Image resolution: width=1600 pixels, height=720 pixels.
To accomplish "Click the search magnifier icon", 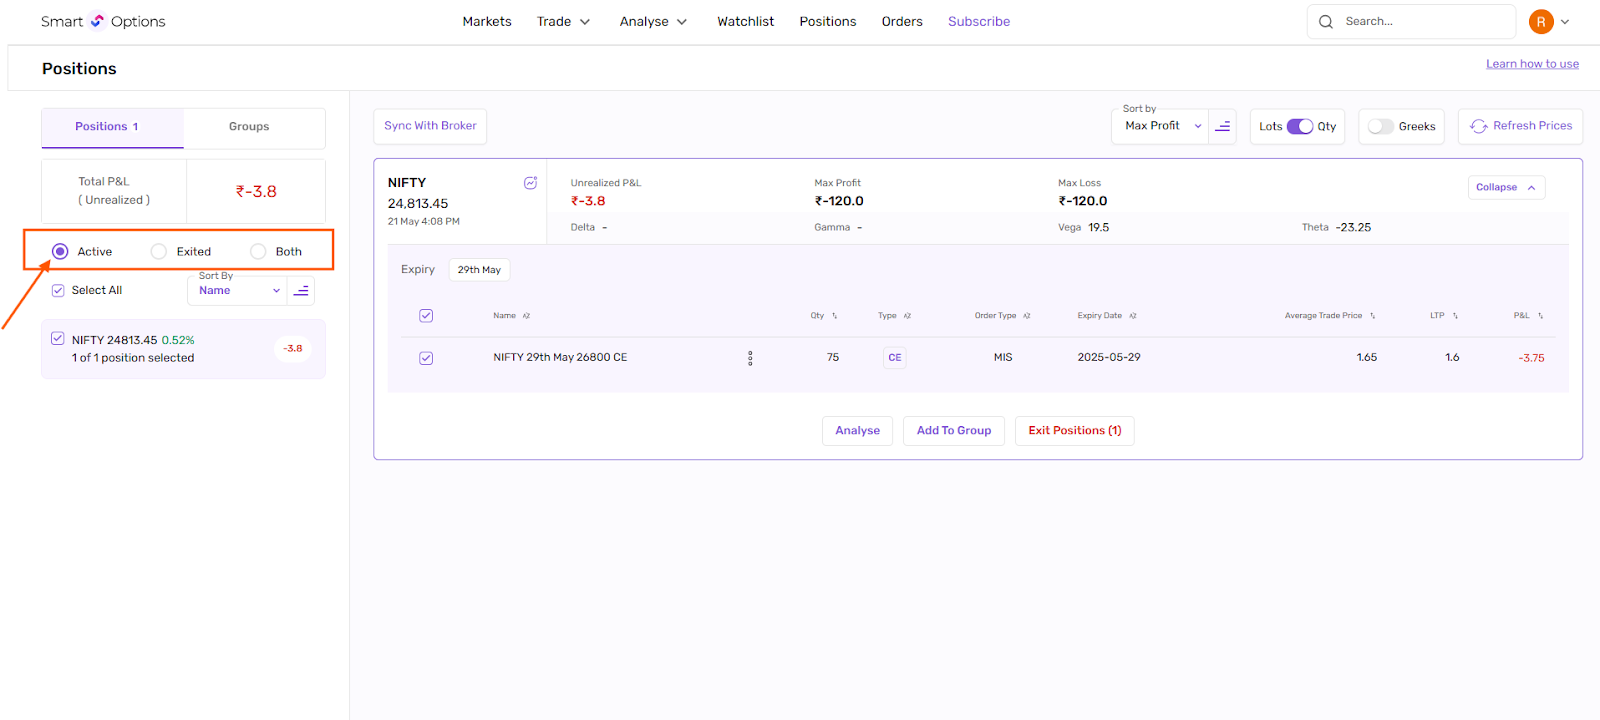I will (1326, 21).
